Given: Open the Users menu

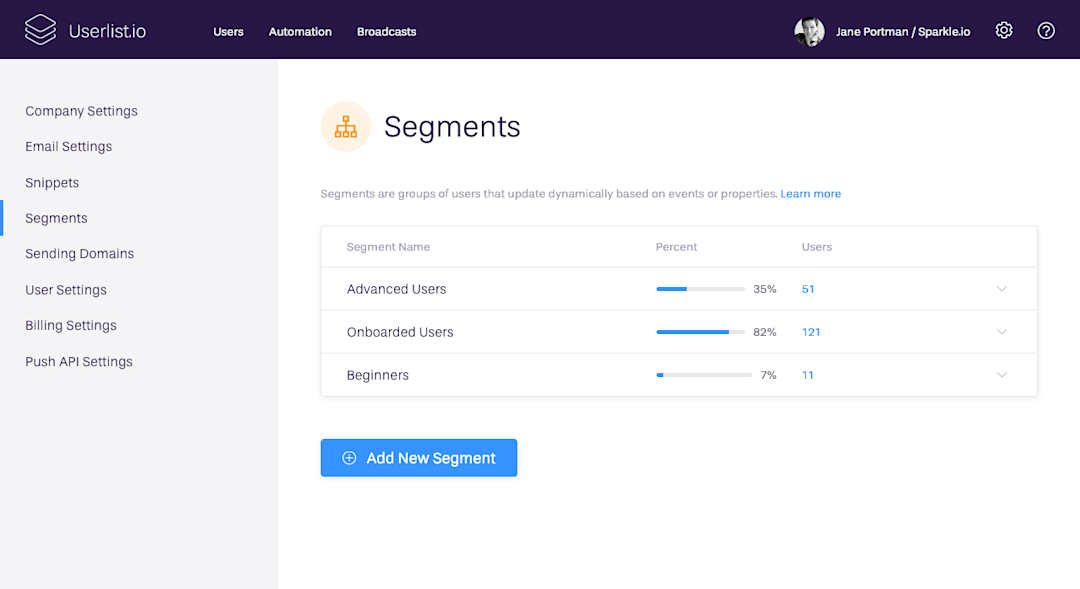Looking at the screenshot, I should click(x=228, y=32).
